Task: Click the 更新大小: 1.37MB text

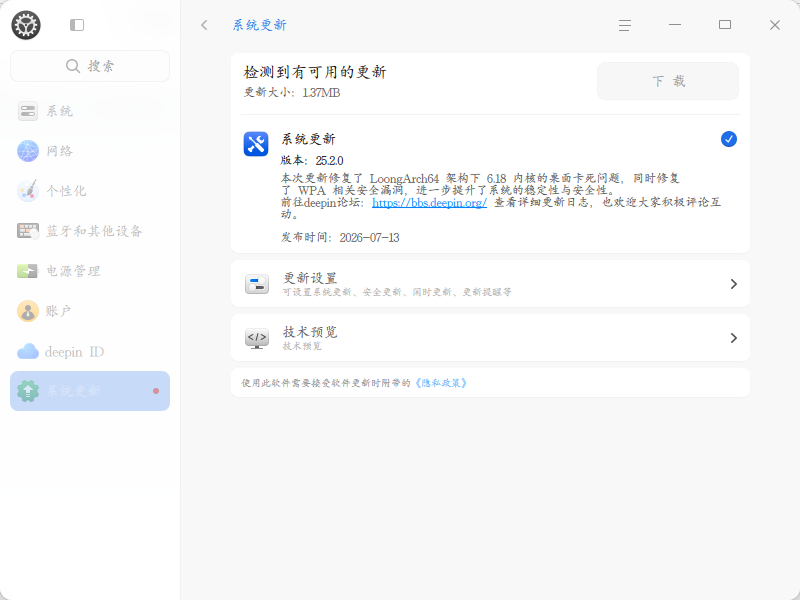Action: [292, 92]
